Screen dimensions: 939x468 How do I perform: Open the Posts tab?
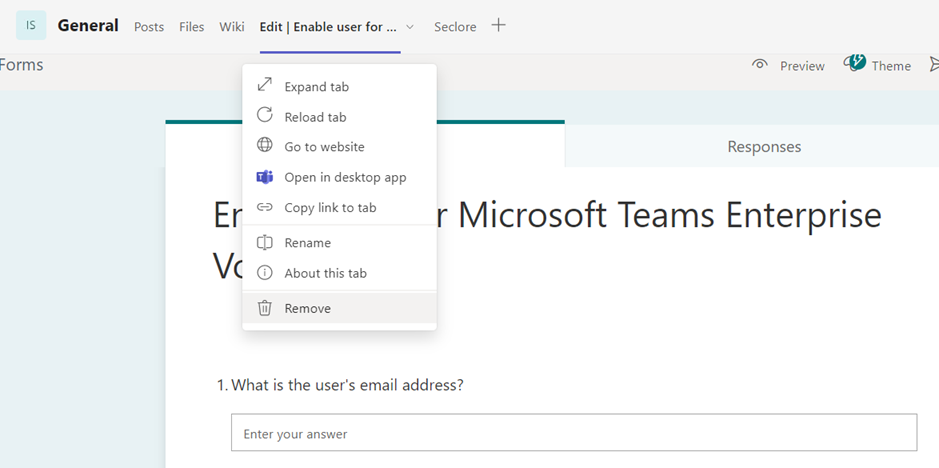tap(149, 27)
